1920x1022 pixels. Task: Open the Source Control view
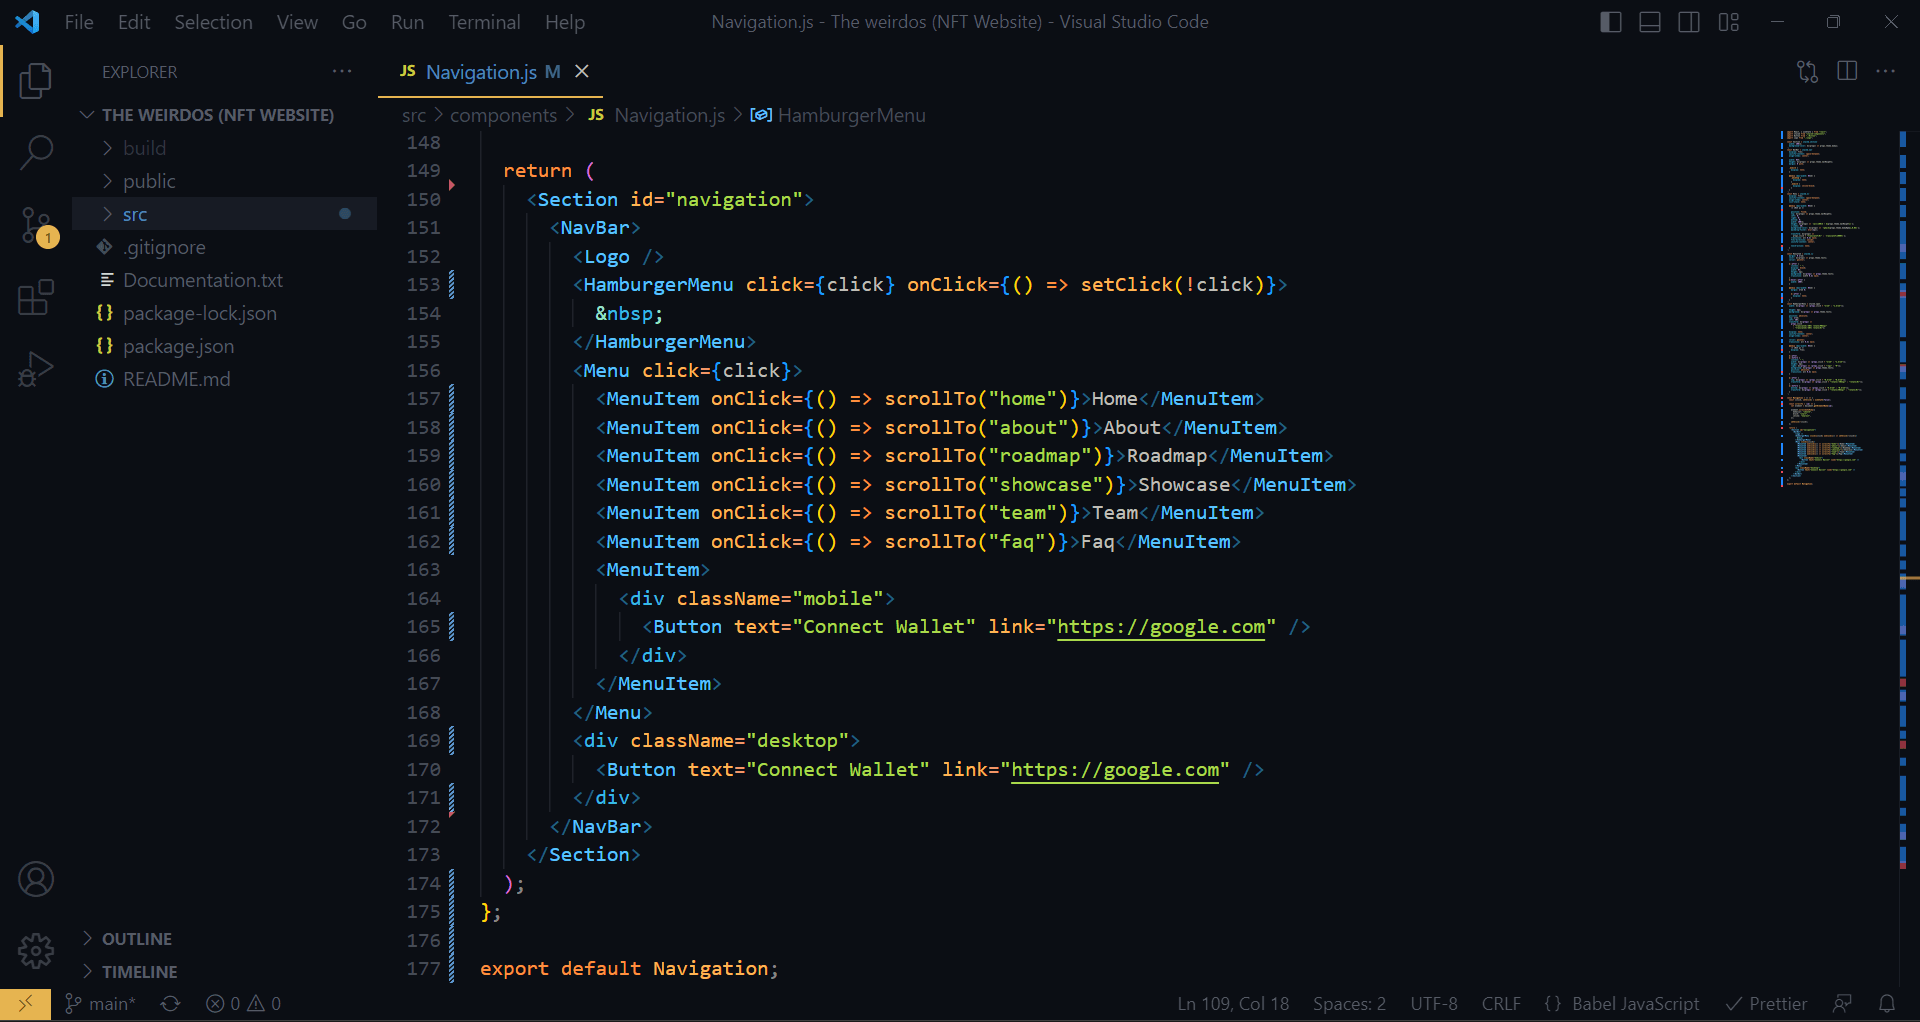pos(36,225)
